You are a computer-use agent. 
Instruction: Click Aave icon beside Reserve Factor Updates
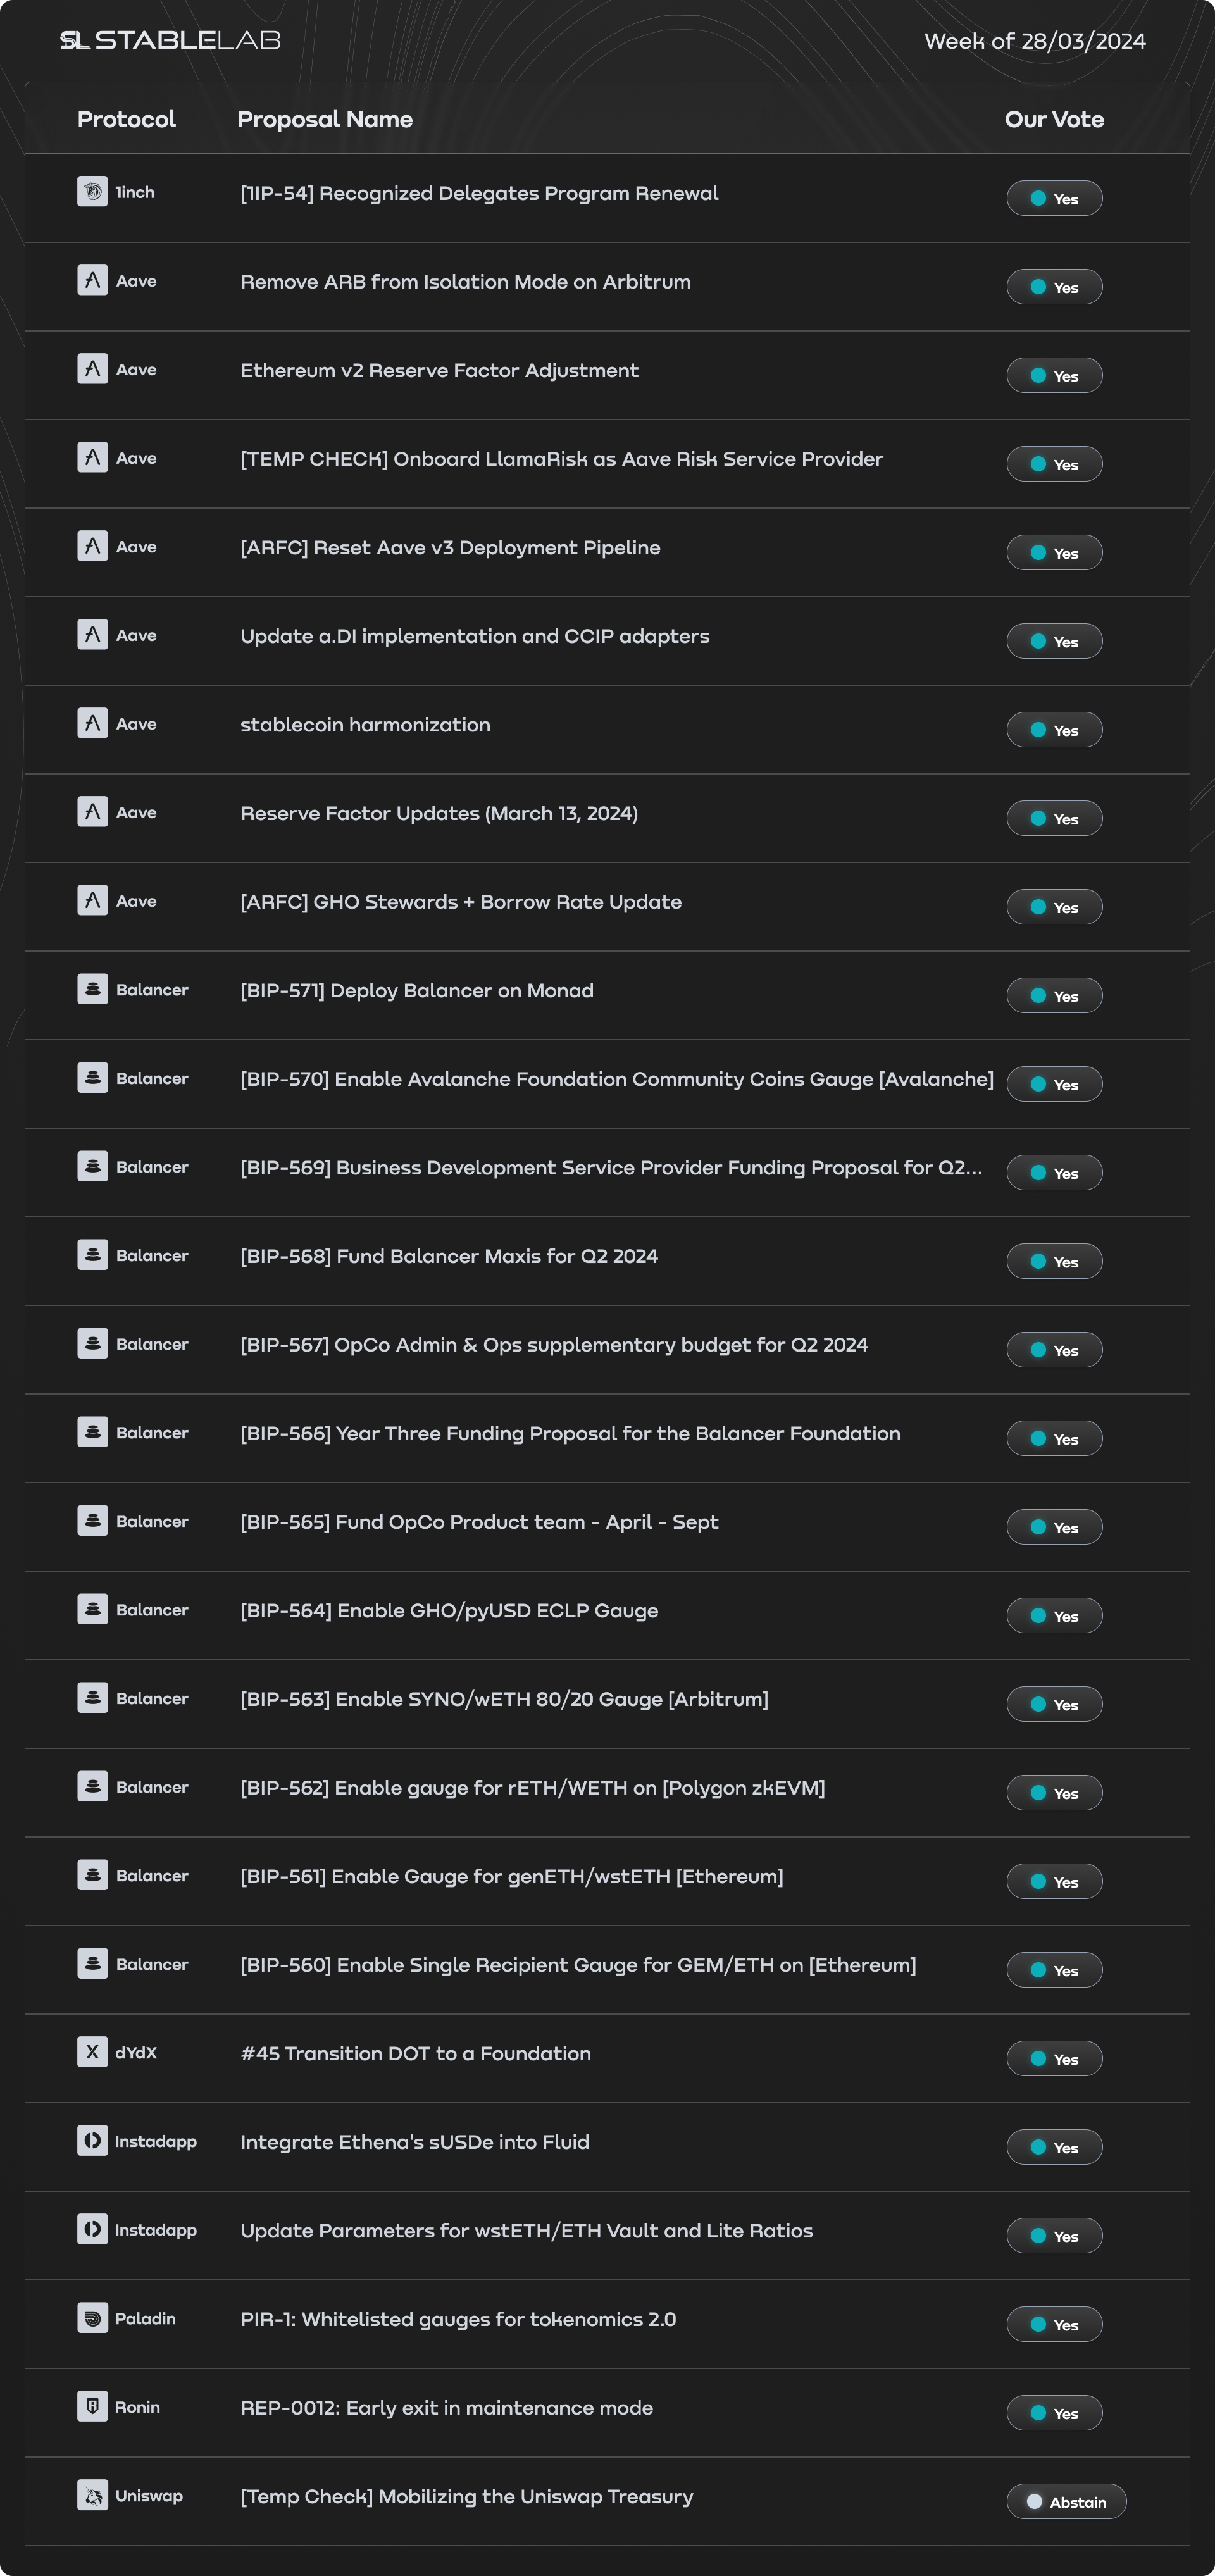92,811
